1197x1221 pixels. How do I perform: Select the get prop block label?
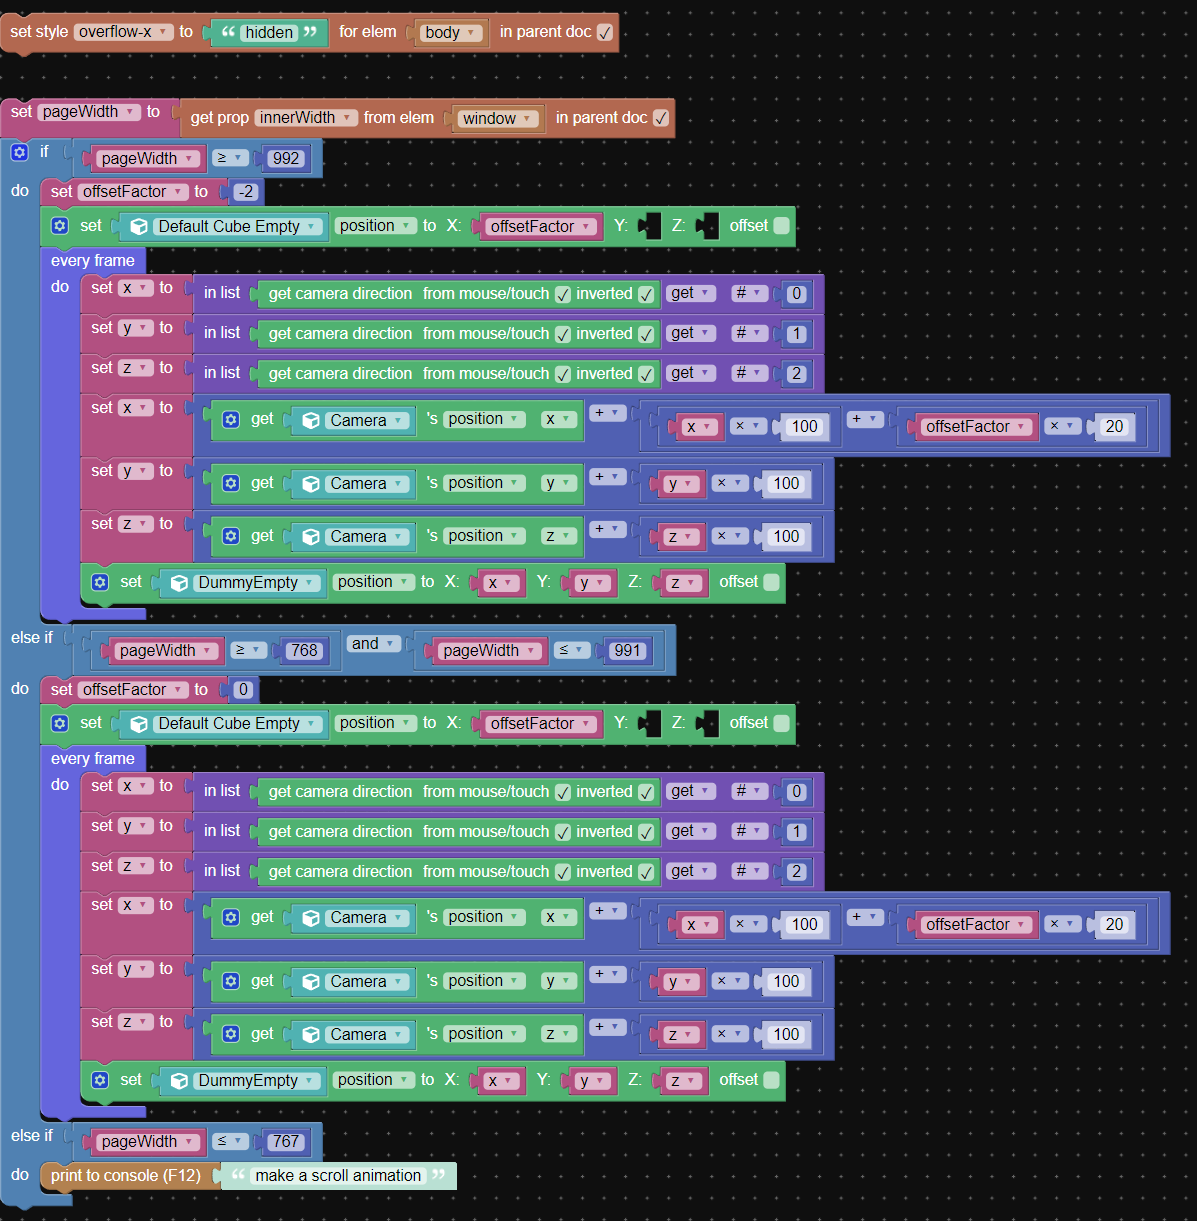220,118
